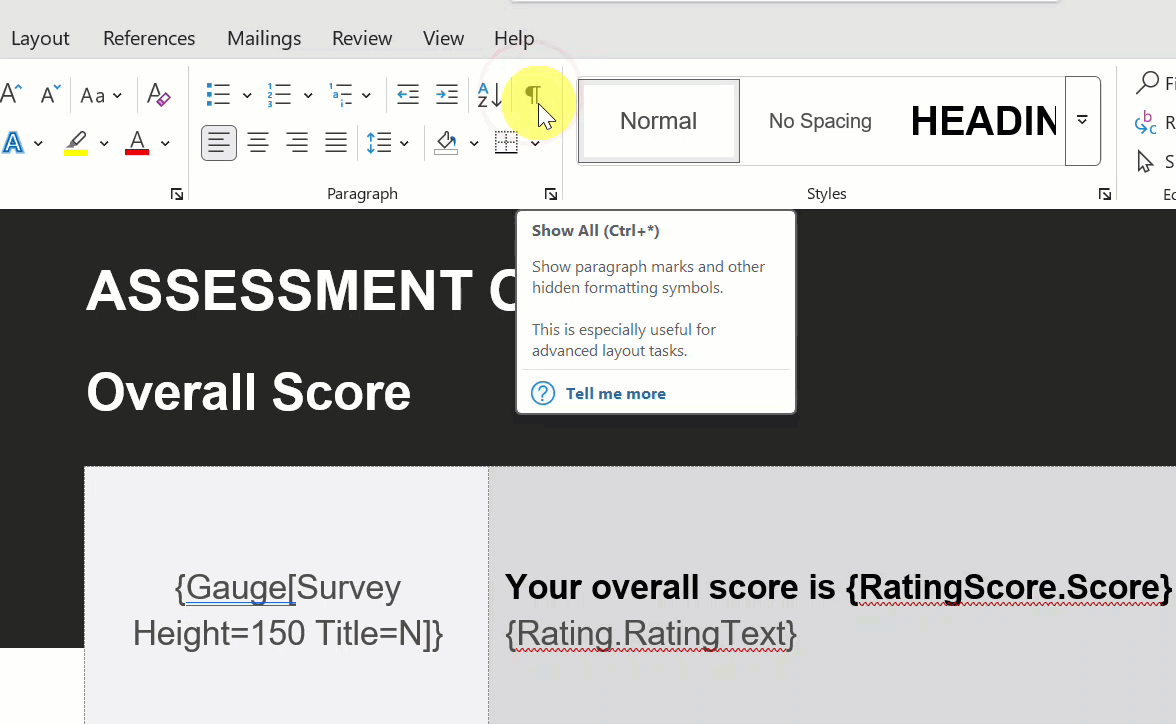Toggle Show All paragraph marks button
The image size is (1176, 724).
click(533, 96)
